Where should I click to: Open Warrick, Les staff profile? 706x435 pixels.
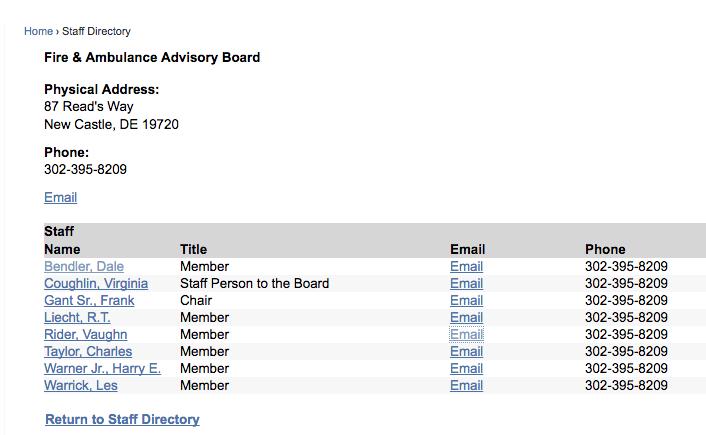pos(81,385)
